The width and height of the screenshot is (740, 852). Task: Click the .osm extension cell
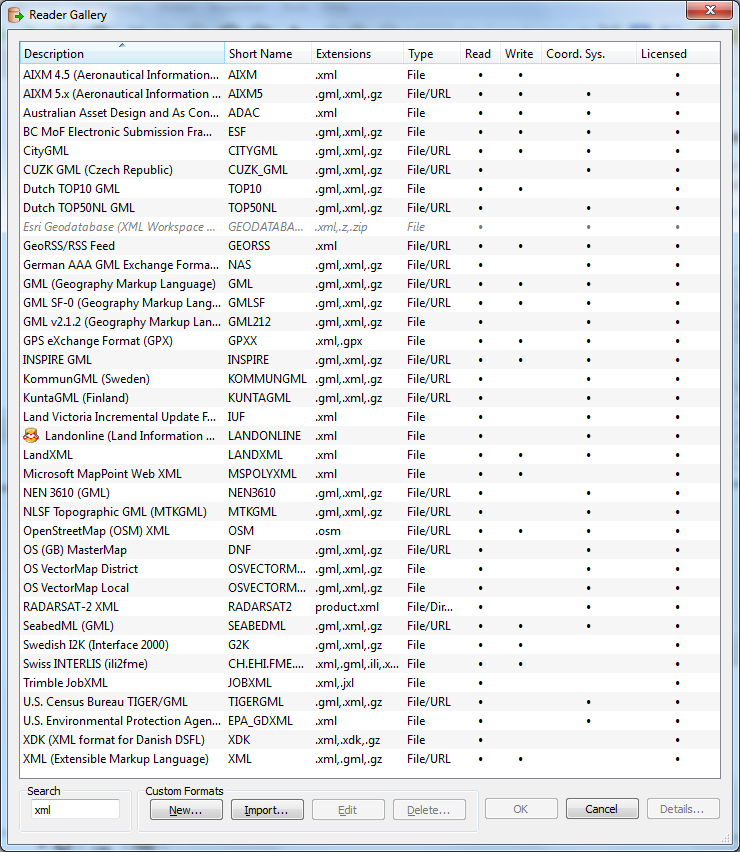tap(328, 531)
